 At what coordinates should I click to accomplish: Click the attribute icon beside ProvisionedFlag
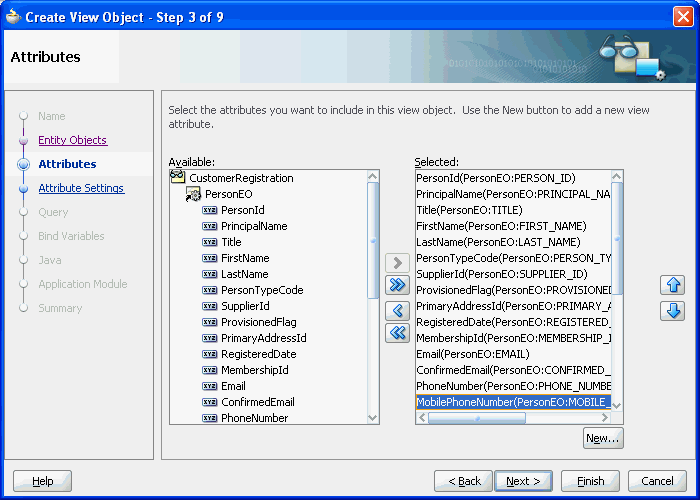pos(209,322)
